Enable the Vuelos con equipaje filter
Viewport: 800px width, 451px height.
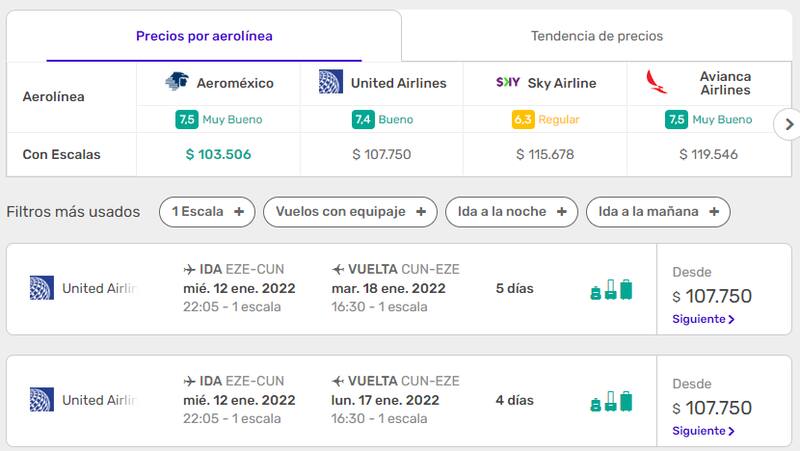pyautogui.click(x=350, y=212)
